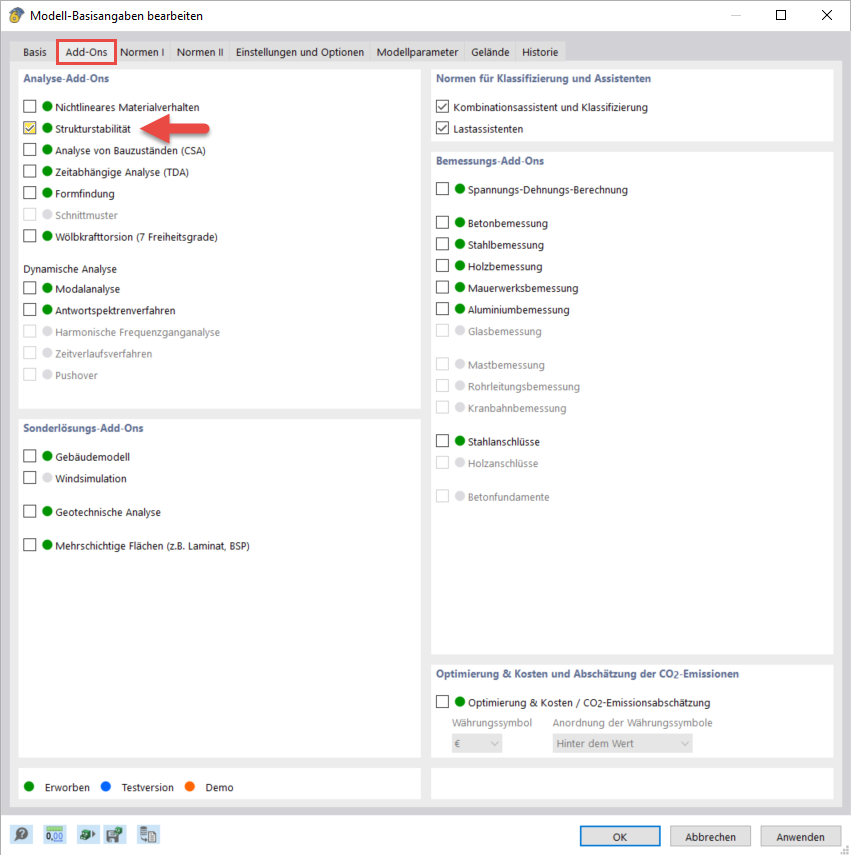The image size is (851, 855).
Task: Click green license dot beside Modalanalyse
Action: pyautogui.click(x=47, y=288)
